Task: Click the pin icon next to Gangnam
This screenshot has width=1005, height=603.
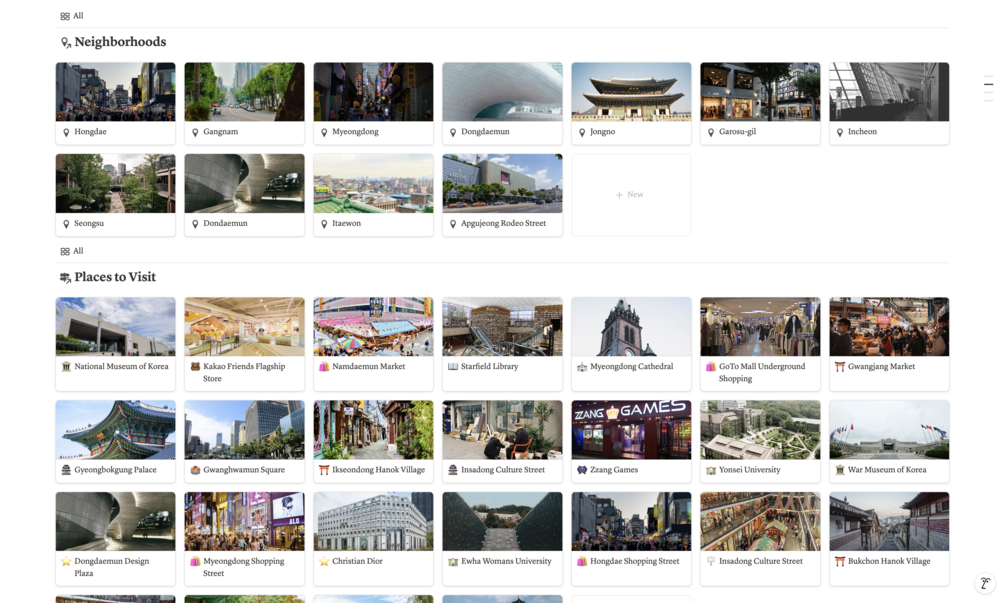Action: 195,132
